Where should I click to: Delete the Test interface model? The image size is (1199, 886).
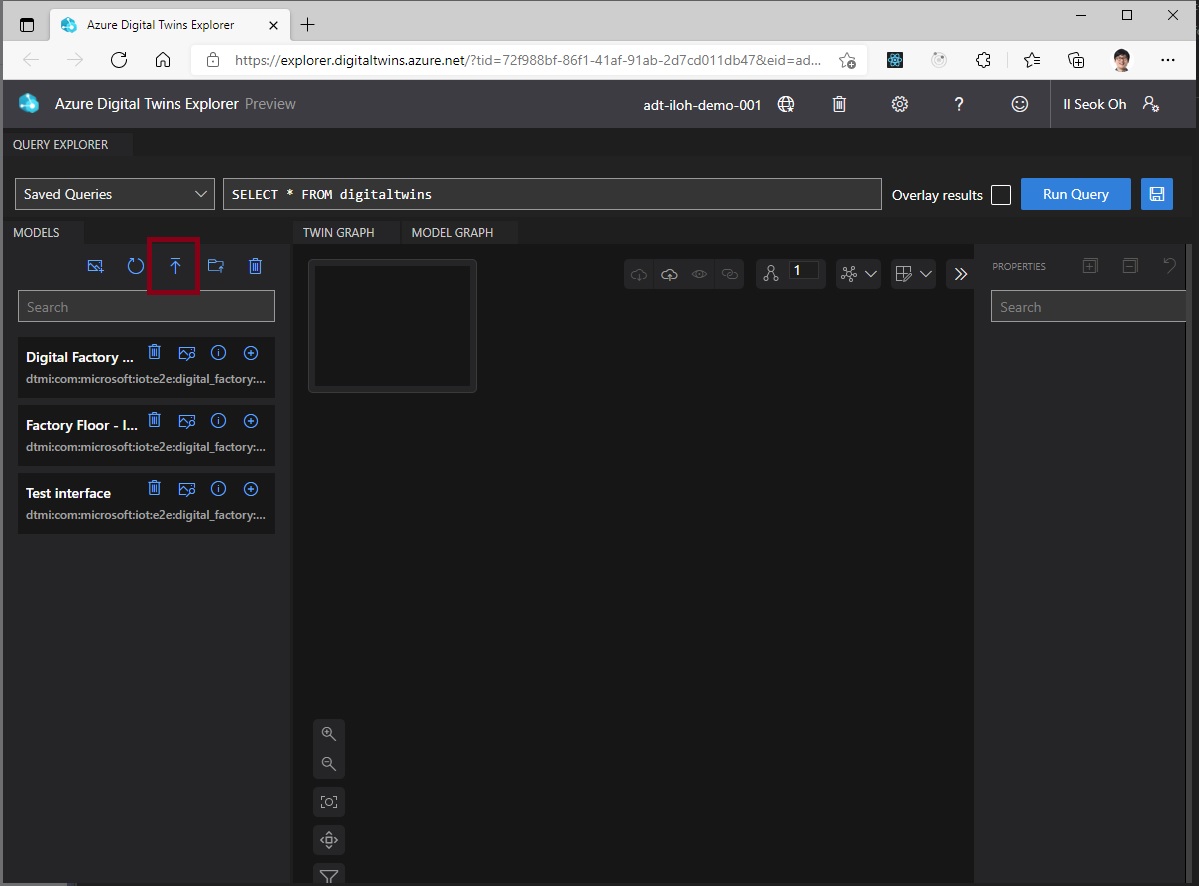pyautogui.click(x=154, y=488)
